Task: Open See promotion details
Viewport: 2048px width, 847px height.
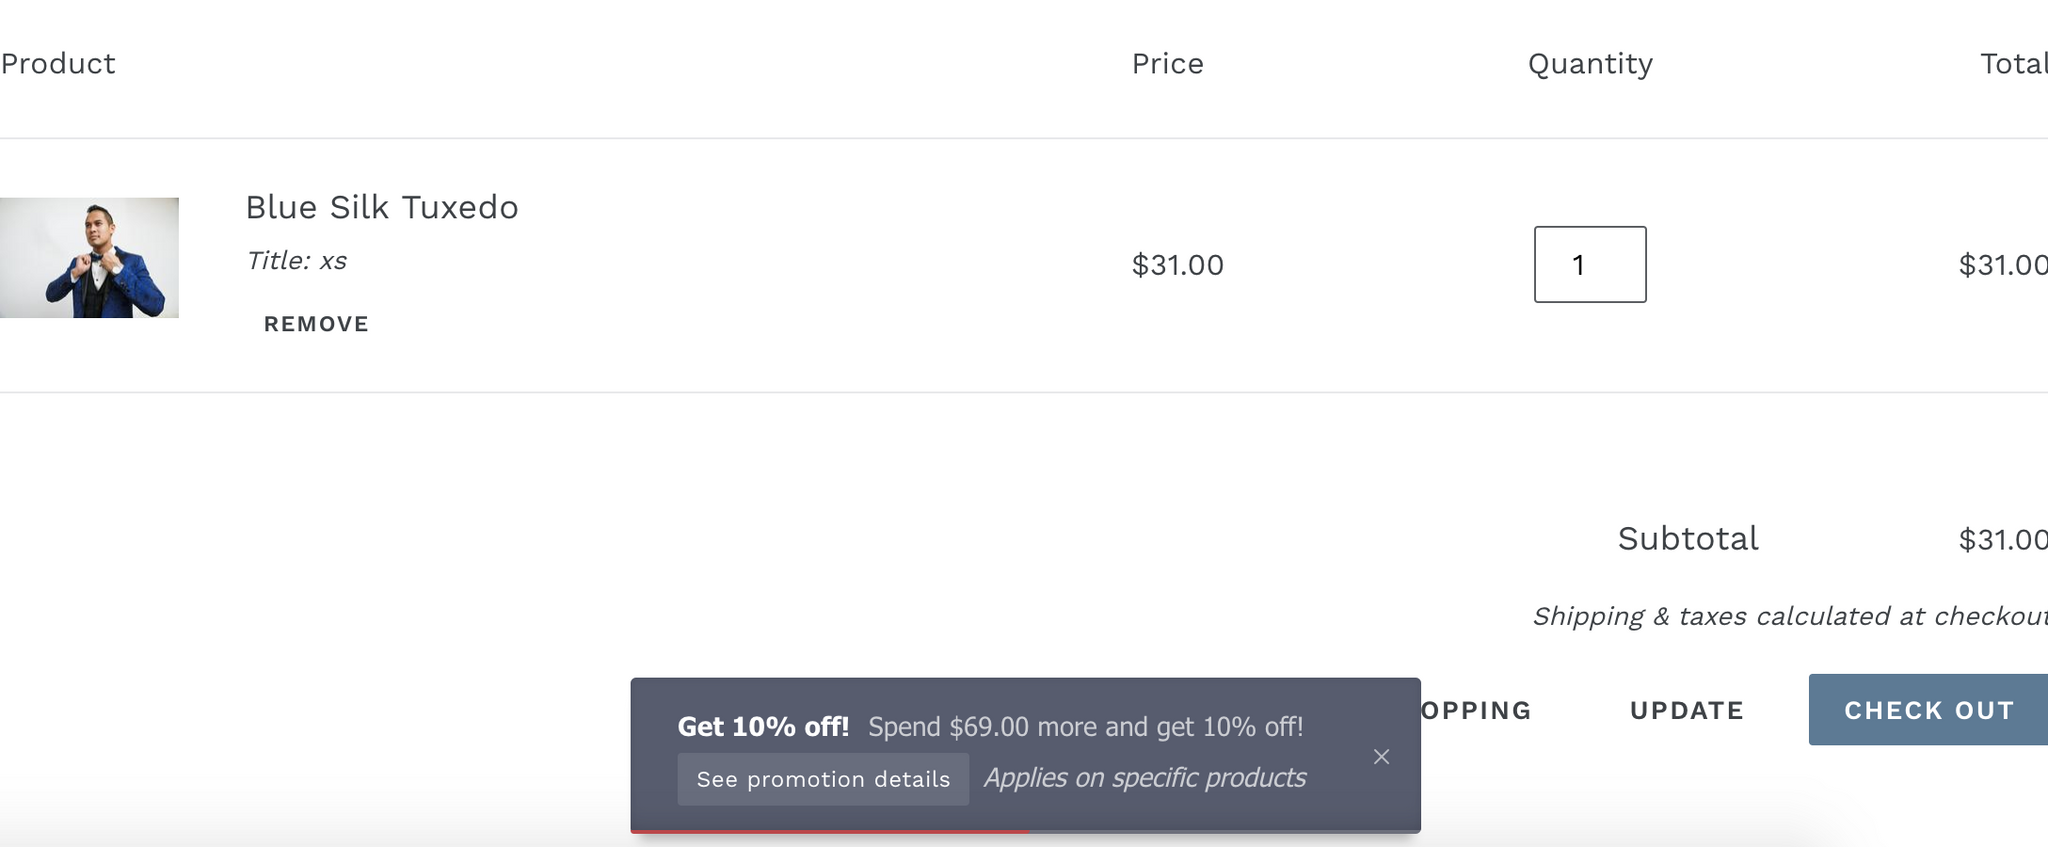Action: [x=823, y=779]
